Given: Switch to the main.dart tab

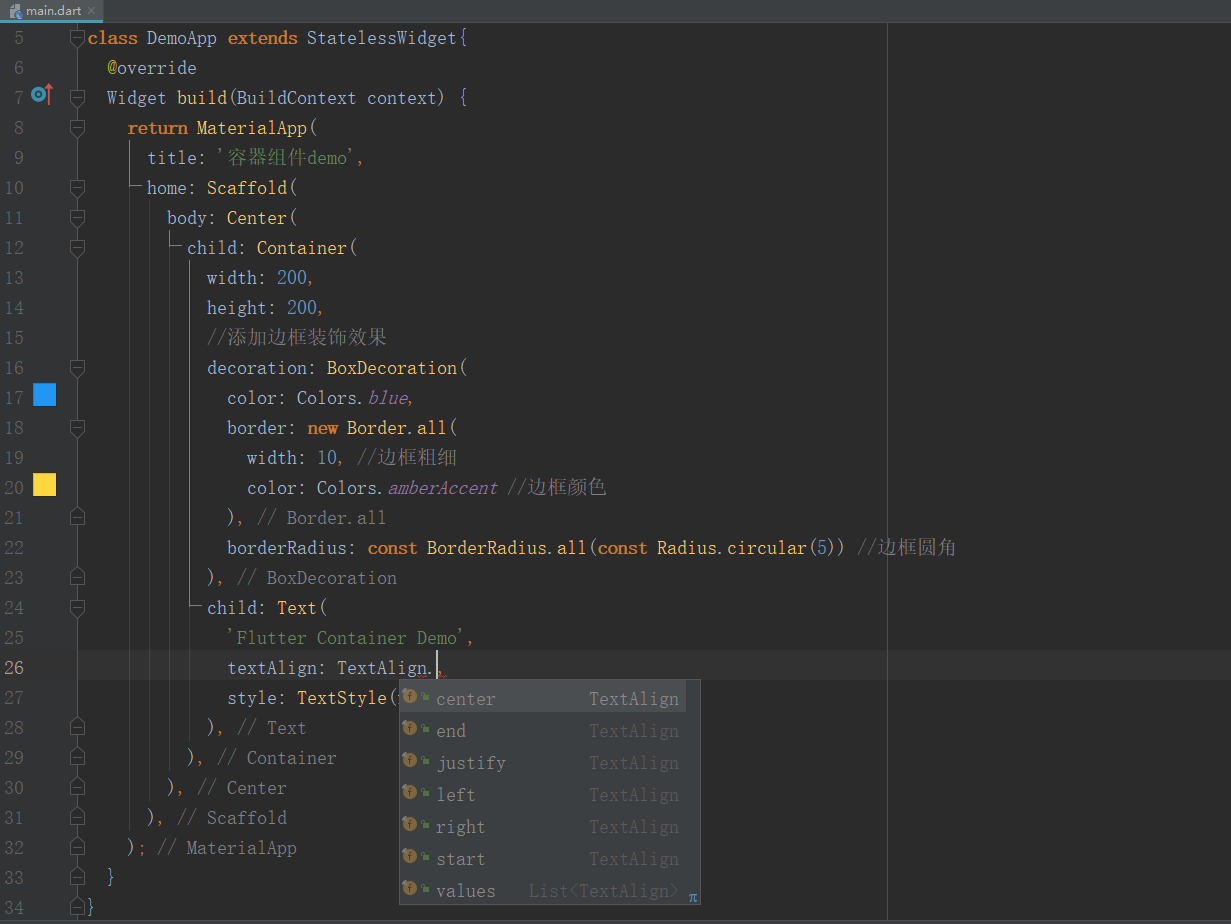Looking at the screenshot, I should pos(54,11).
